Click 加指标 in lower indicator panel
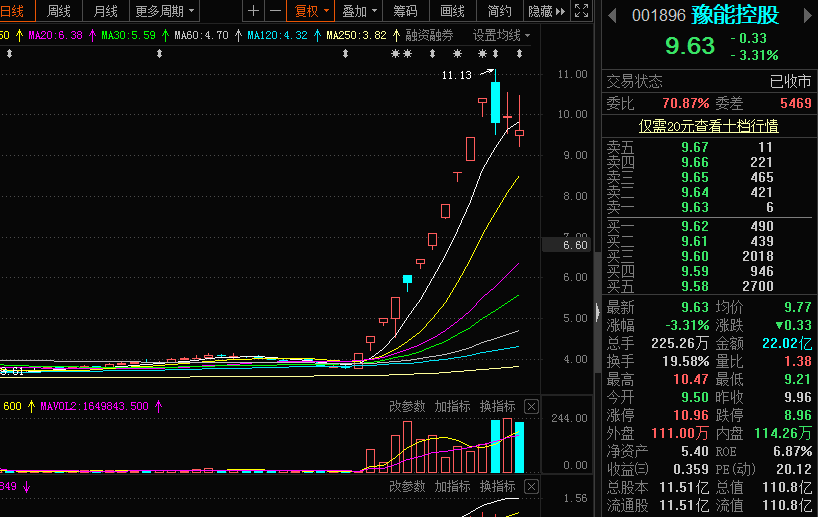Viewport: 818px width, 517px height. (x=452, y=487)
